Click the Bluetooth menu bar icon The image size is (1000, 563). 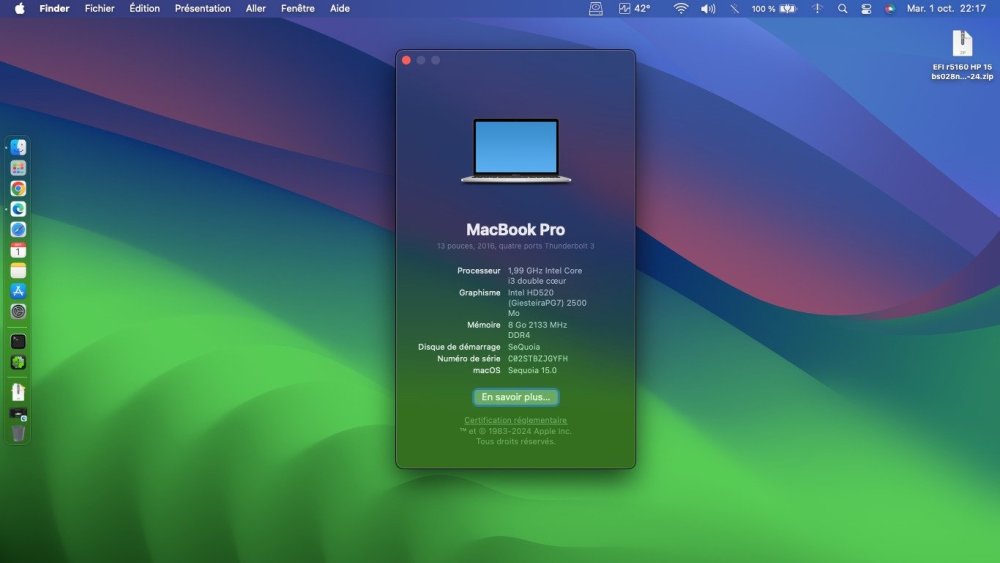click(x=735, y=8)
